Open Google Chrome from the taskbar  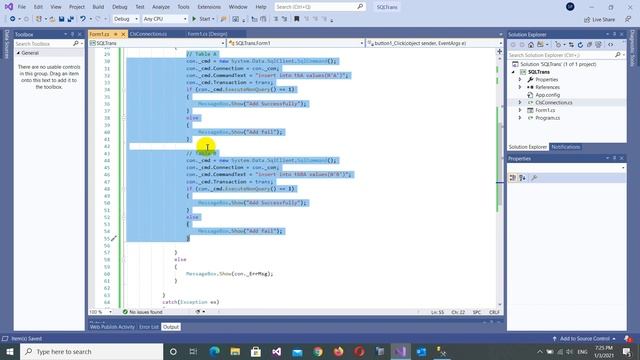click(x=318, y=351)
